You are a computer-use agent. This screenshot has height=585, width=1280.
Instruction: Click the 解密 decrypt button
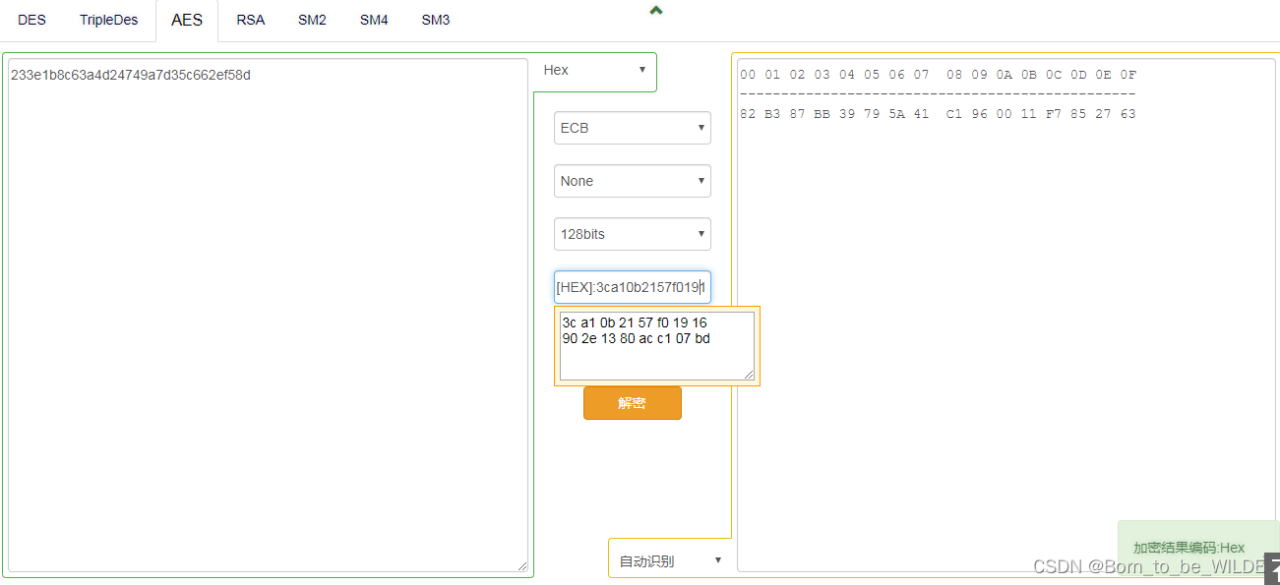632,403
